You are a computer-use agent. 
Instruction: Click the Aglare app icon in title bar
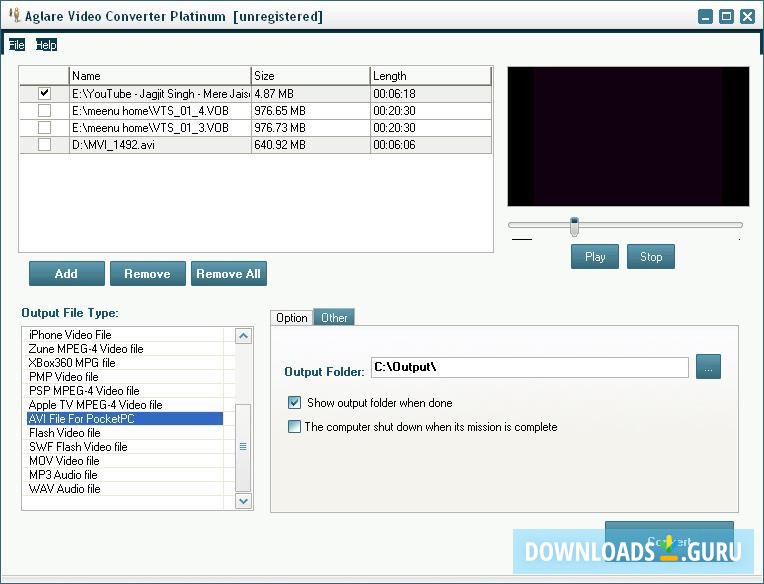tap(15, 15)
